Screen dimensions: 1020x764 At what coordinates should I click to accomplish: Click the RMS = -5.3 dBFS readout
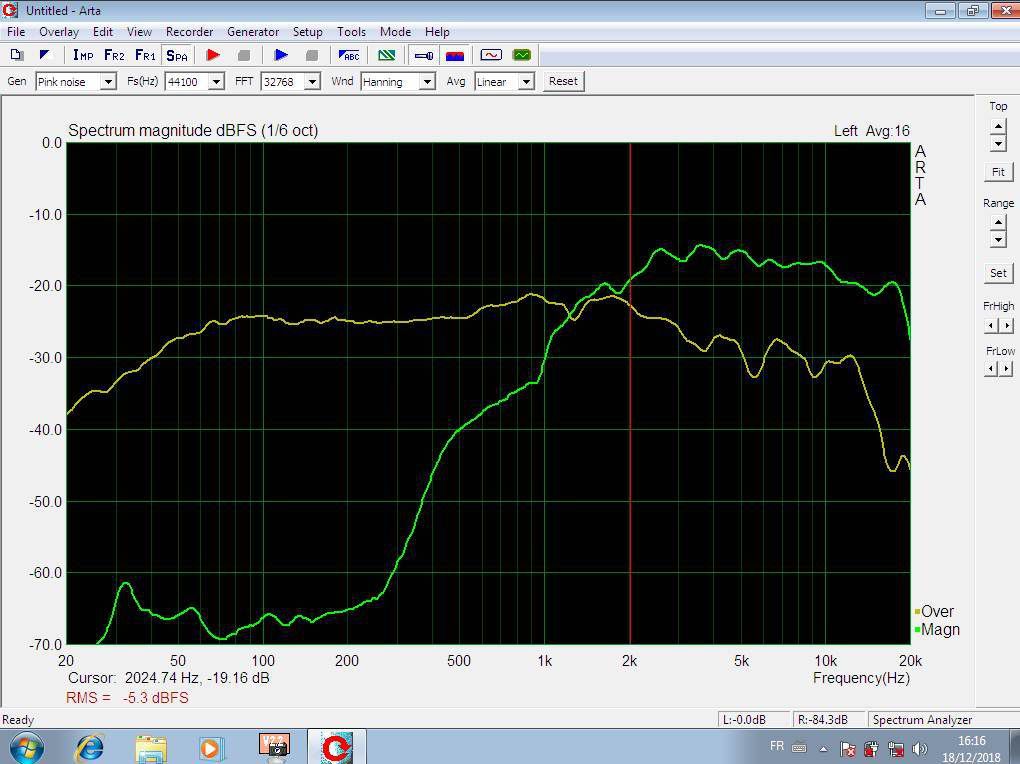coord(128,698)
